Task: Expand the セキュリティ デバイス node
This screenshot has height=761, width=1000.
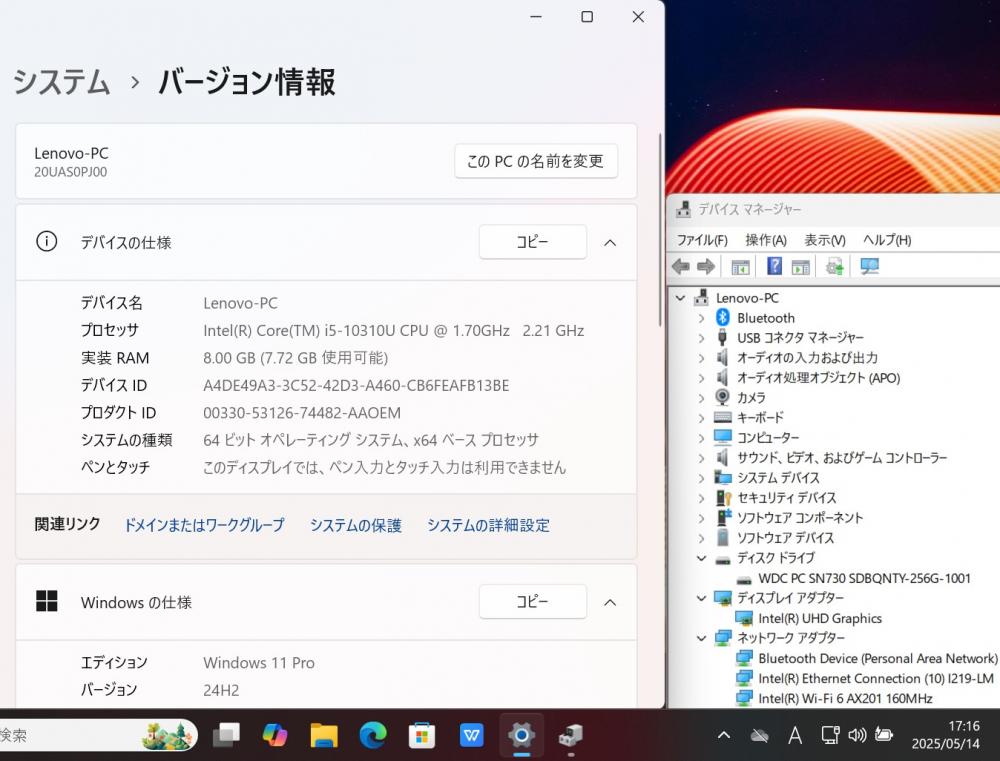Action: [702, 498]
